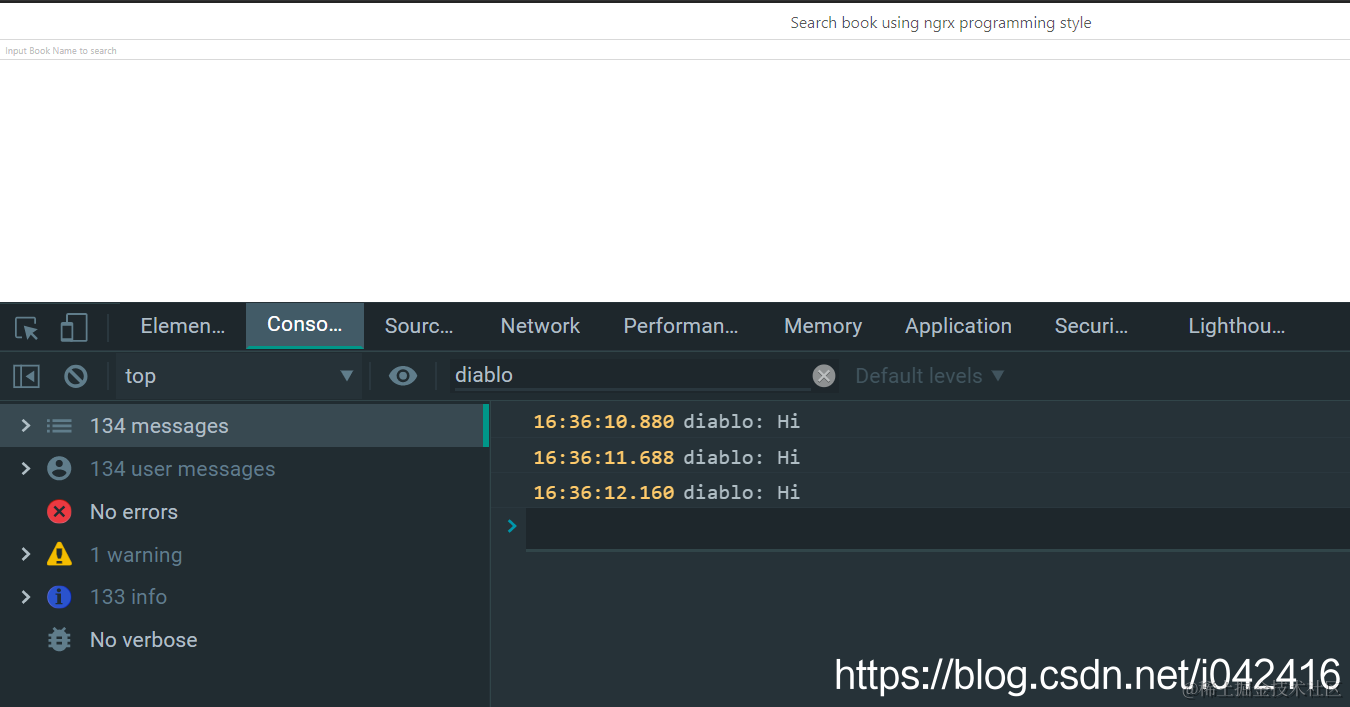Image resolution: width=1350 pixels, height=707 pixels.
Task: Click the Search book using ngrx heading
Action: tap(941, 23)
